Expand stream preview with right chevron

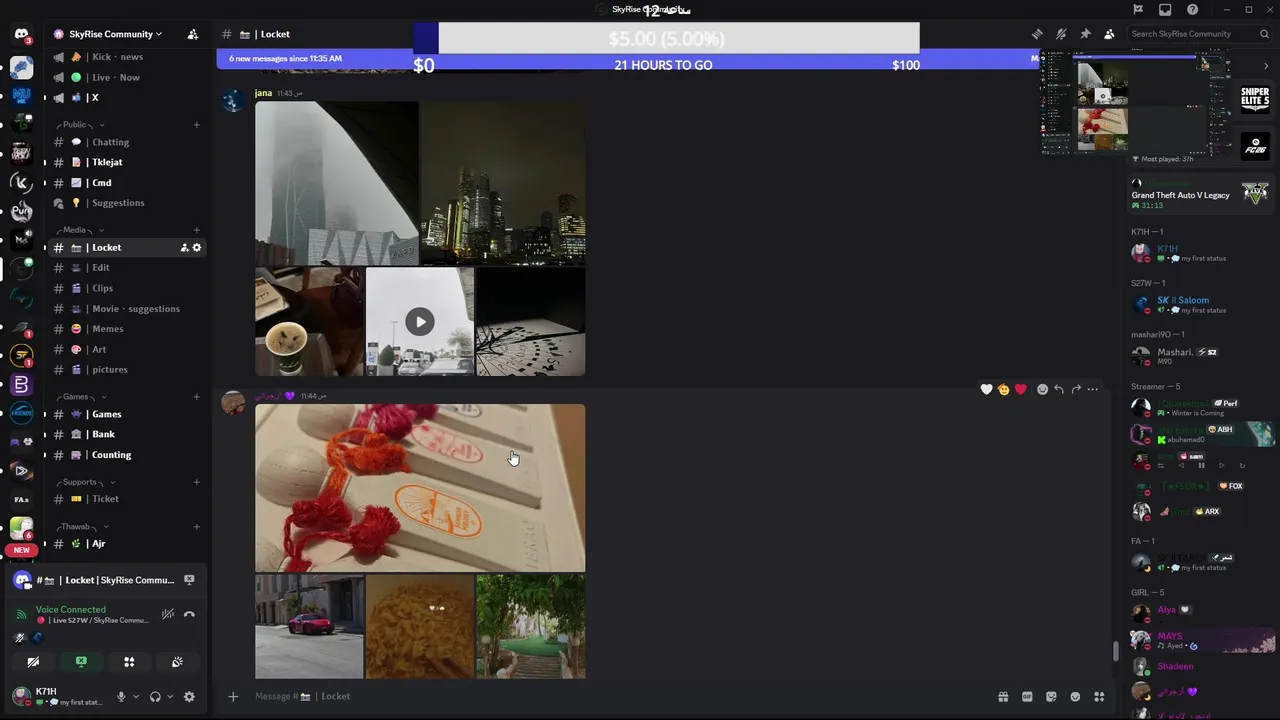[x=1265, y=66]
